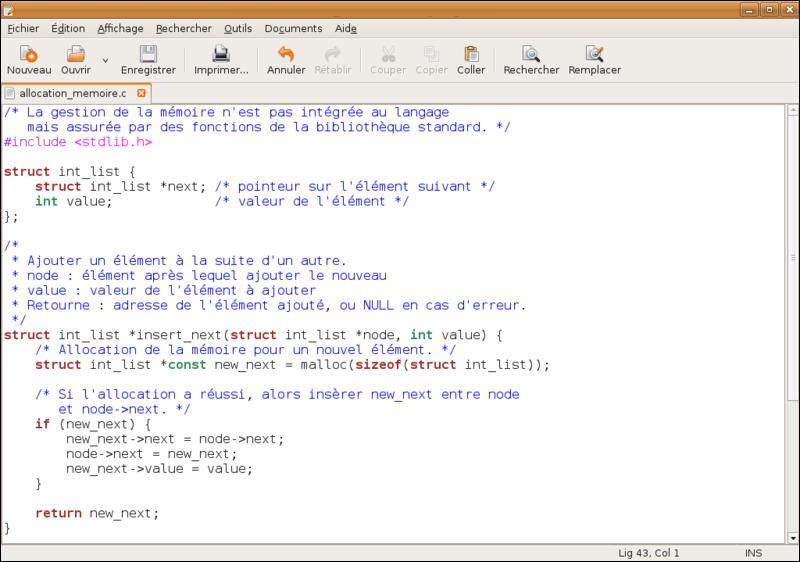Open the Documents menu
Image resolution: width=800 pixels, height=562 pixels.
pos(293,29)
